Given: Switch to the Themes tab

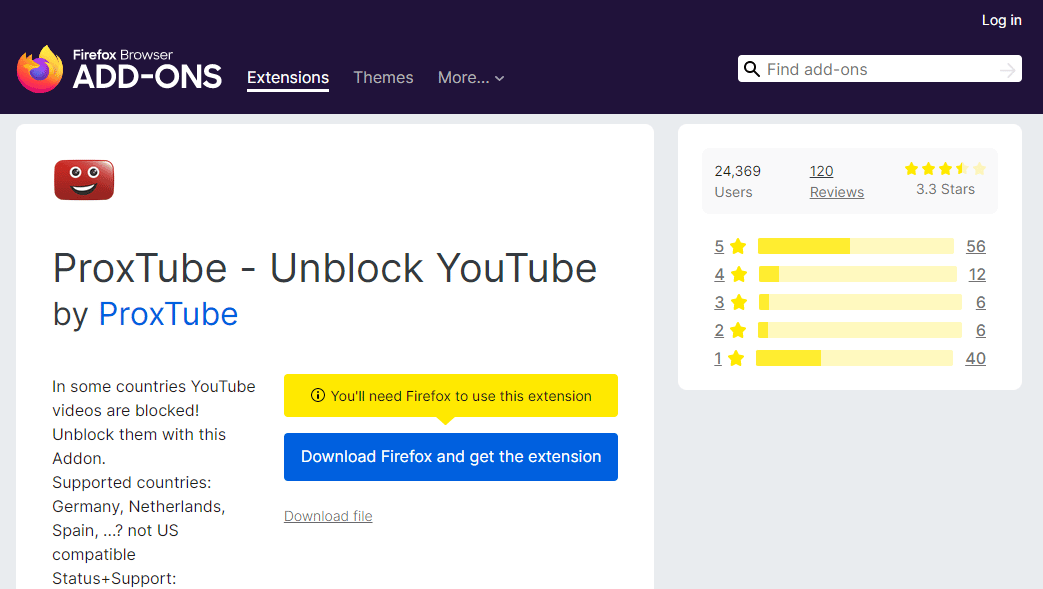Looking at the screenshot, I should click(x=383, y=78).
